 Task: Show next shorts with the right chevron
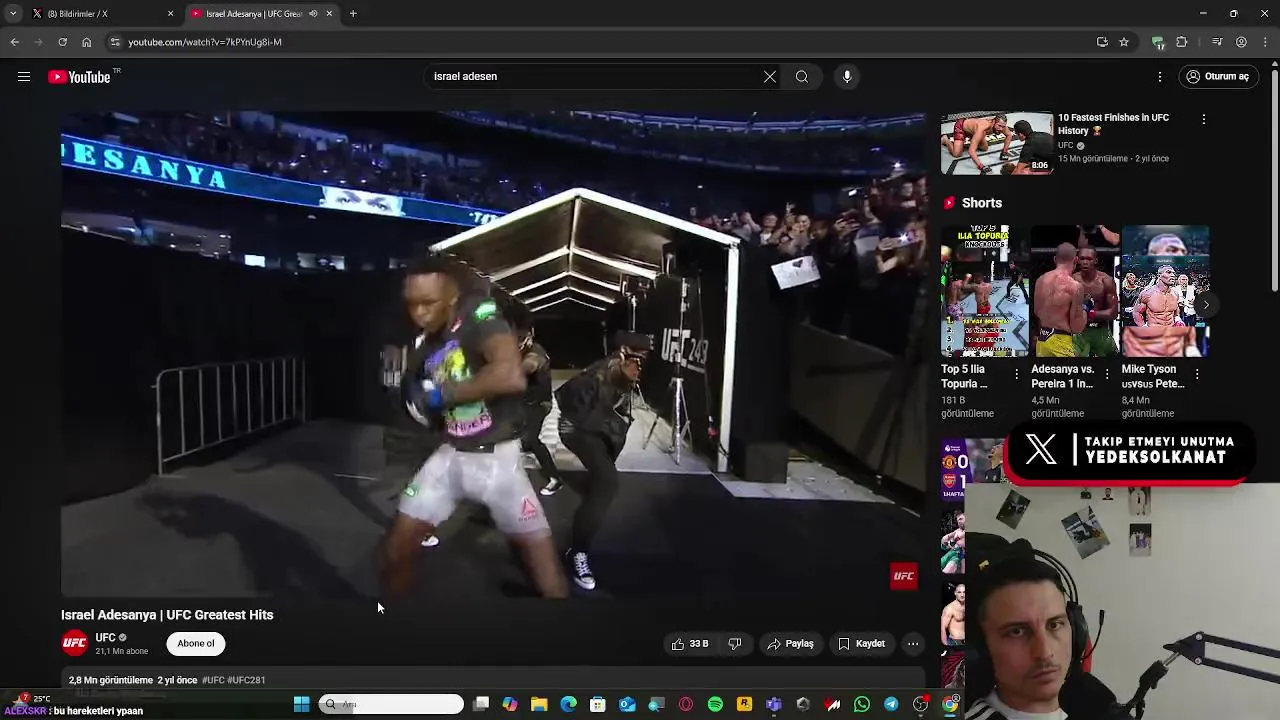(x=1206, y=305)
